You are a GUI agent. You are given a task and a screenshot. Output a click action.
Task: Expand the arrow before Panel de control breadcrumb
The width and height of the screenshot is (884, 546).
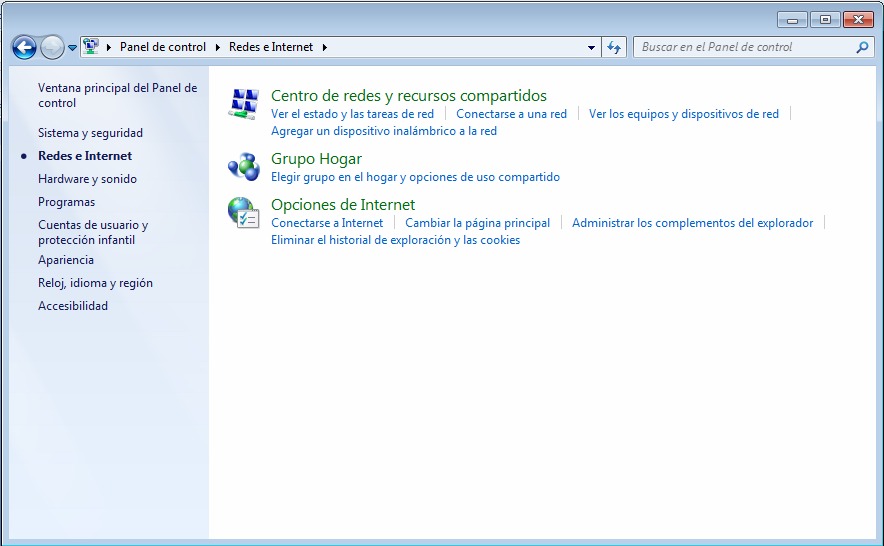click(x=109, y=47)
